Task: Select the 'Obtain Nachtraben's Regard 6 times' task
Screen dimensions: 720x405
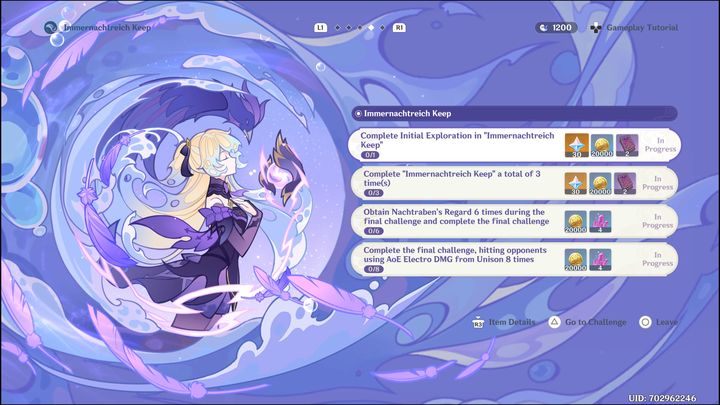Action: tap(514, 221)
